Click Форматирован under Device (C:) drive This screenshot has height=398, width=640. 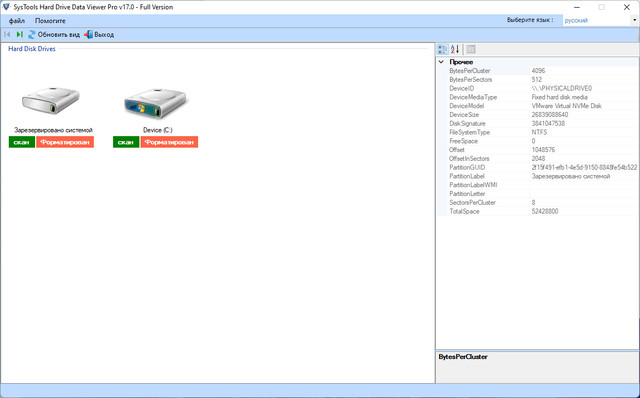(x=169, y=142)
